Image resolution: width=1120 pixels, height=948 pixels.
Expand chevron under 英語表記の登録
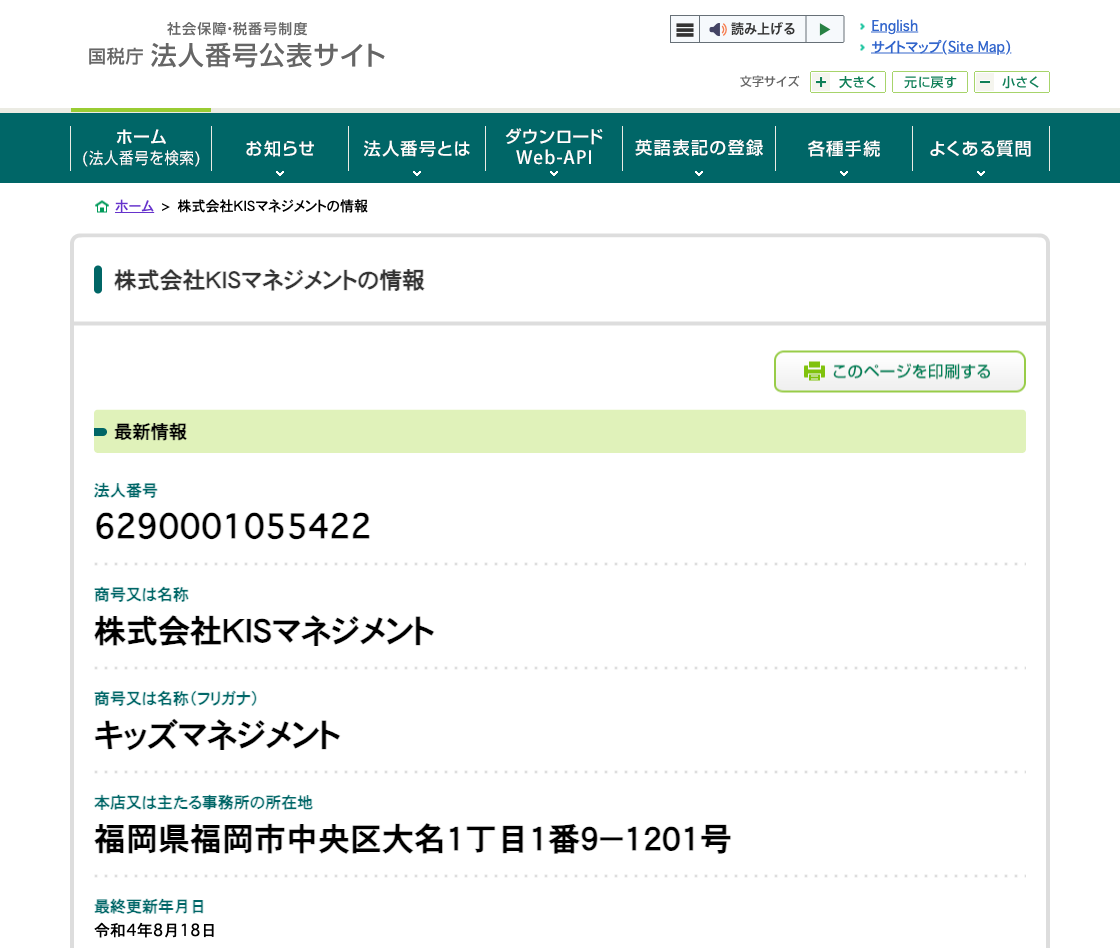[699, 173]
